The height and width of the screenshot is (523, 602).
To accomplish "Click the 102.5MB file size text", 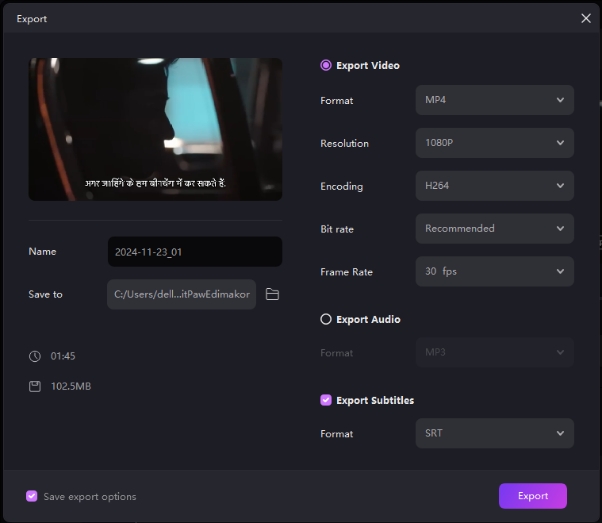I will [71, 386].
